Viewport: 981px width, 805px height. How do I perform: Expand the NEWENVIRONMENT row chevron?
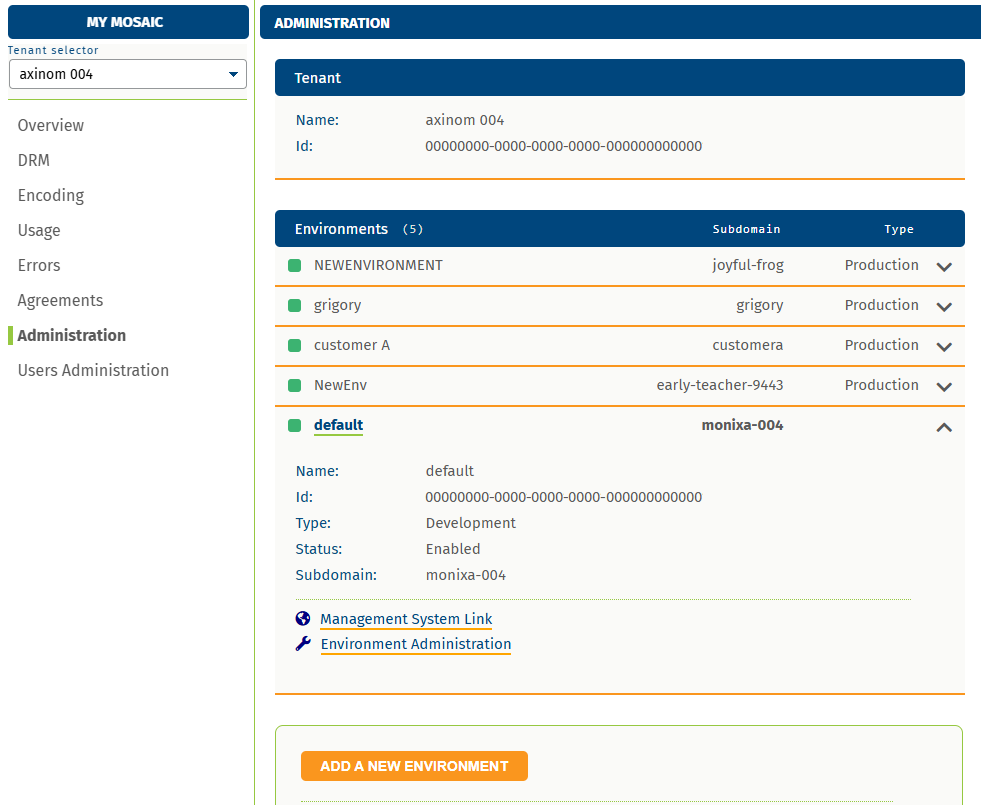point(943,267)
